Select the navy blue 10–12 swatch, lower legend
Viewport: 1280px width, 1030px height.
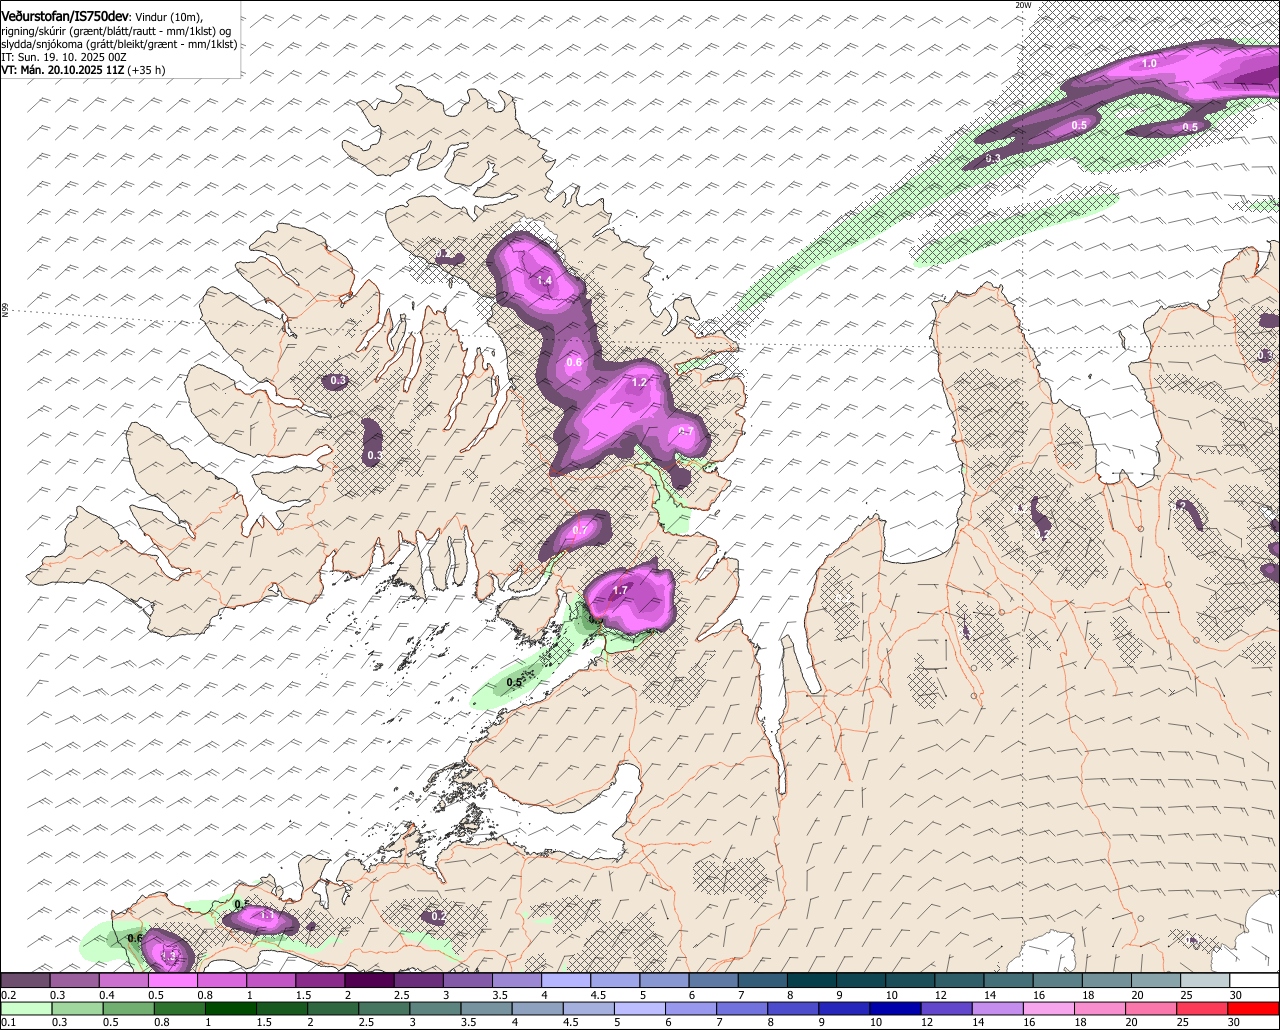pos(898,1007)
